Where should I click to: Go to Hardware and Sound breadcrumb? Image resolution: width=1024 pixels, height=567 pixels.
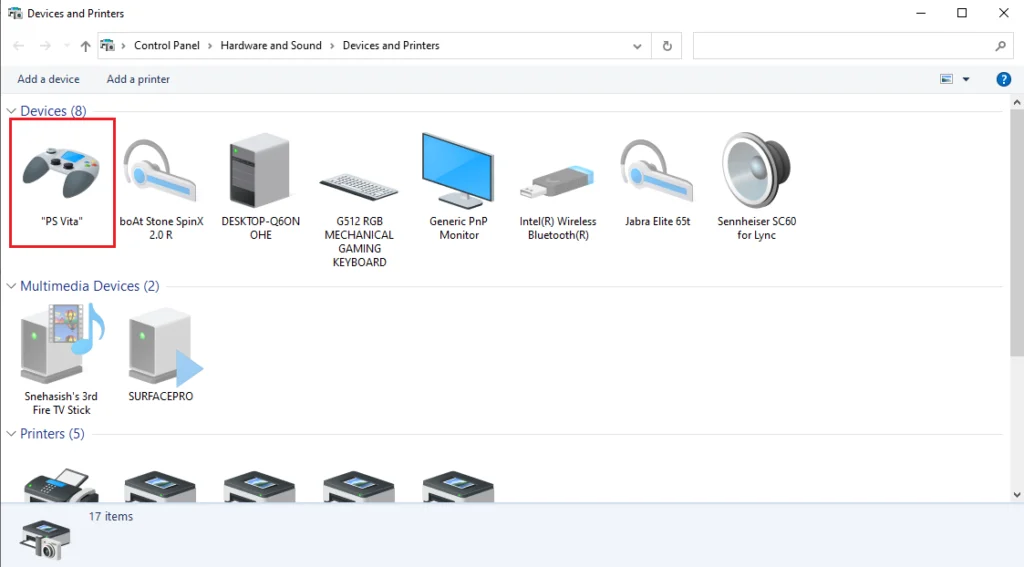pyautogui.click(x=271, y=45)
